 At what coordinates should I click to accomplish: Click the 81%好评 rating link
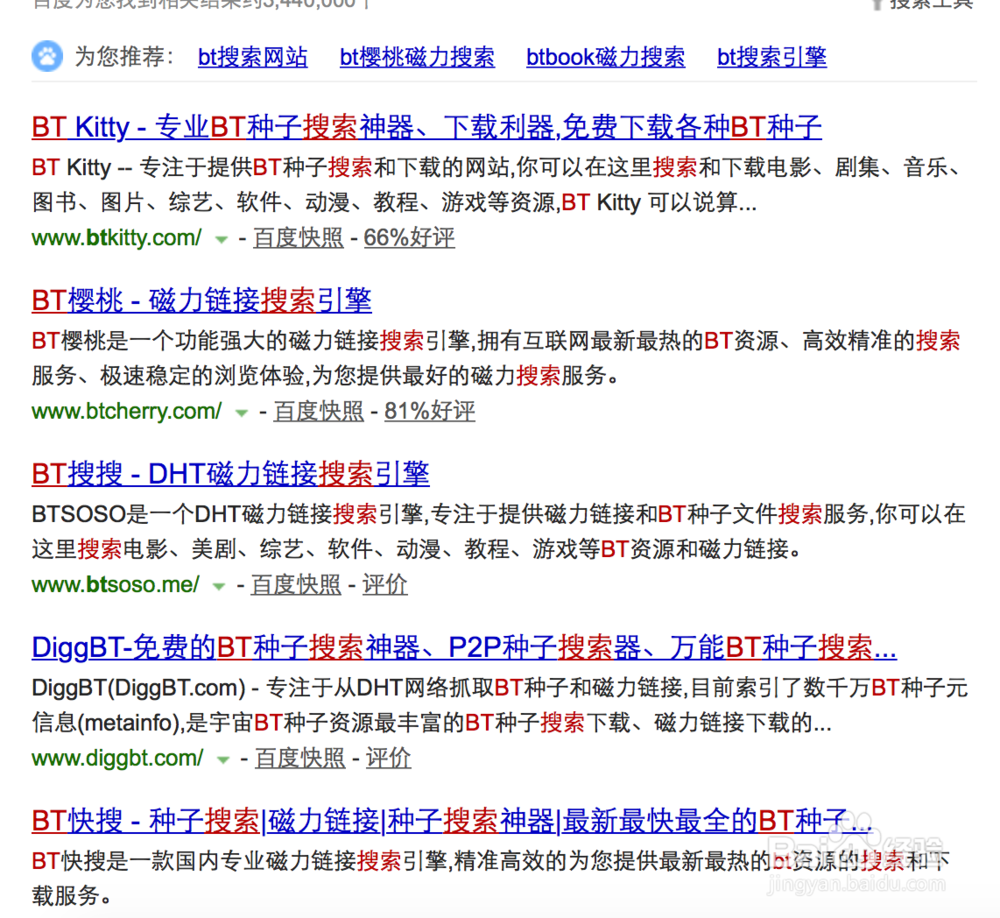pyautogui.click(x=430, y=411)
